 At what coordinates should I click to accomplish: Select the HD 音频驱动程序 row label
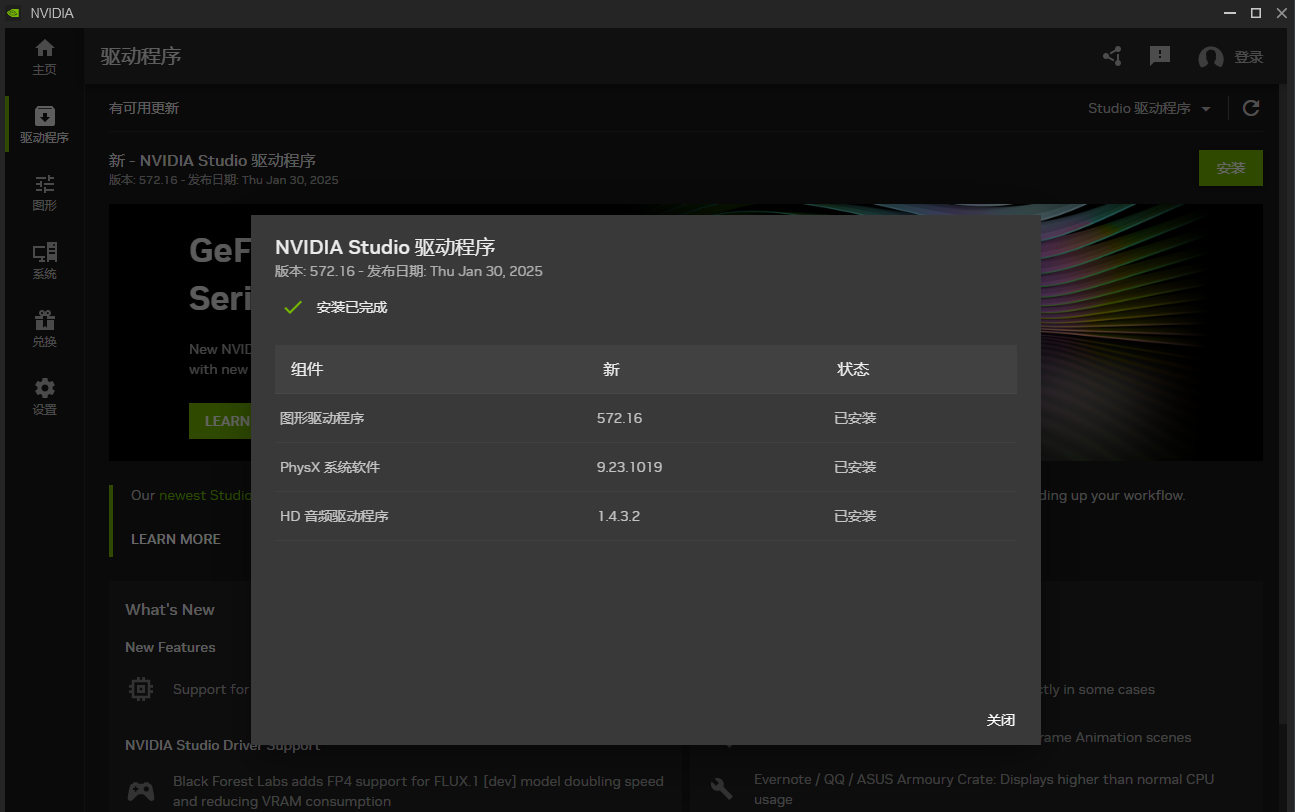pos(334,516)
